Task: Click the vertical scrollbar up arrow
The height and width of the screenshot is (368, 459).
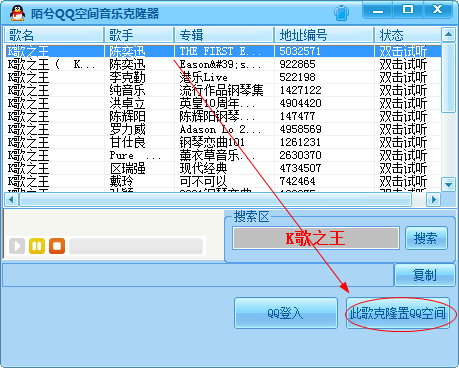Action: [448, 34]
